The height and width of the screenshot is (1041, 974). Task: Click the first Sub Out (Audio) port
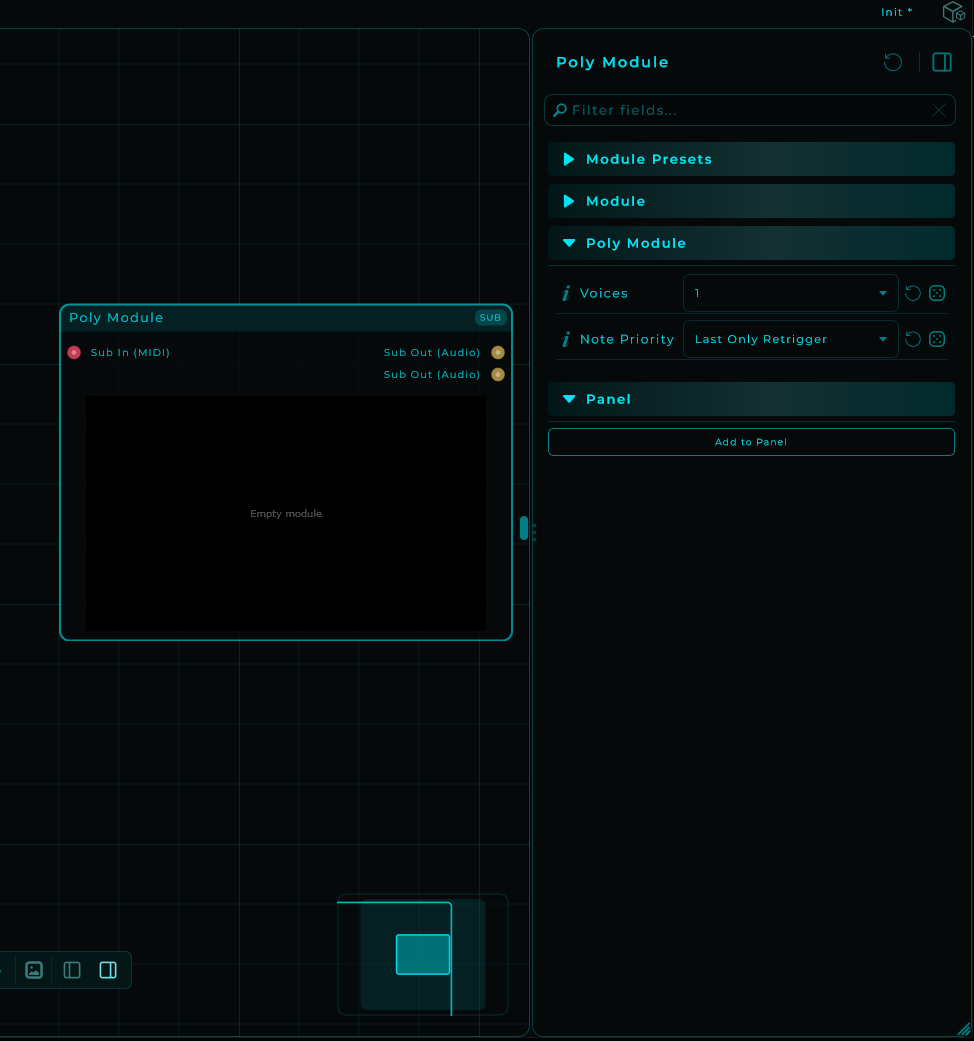498,353
